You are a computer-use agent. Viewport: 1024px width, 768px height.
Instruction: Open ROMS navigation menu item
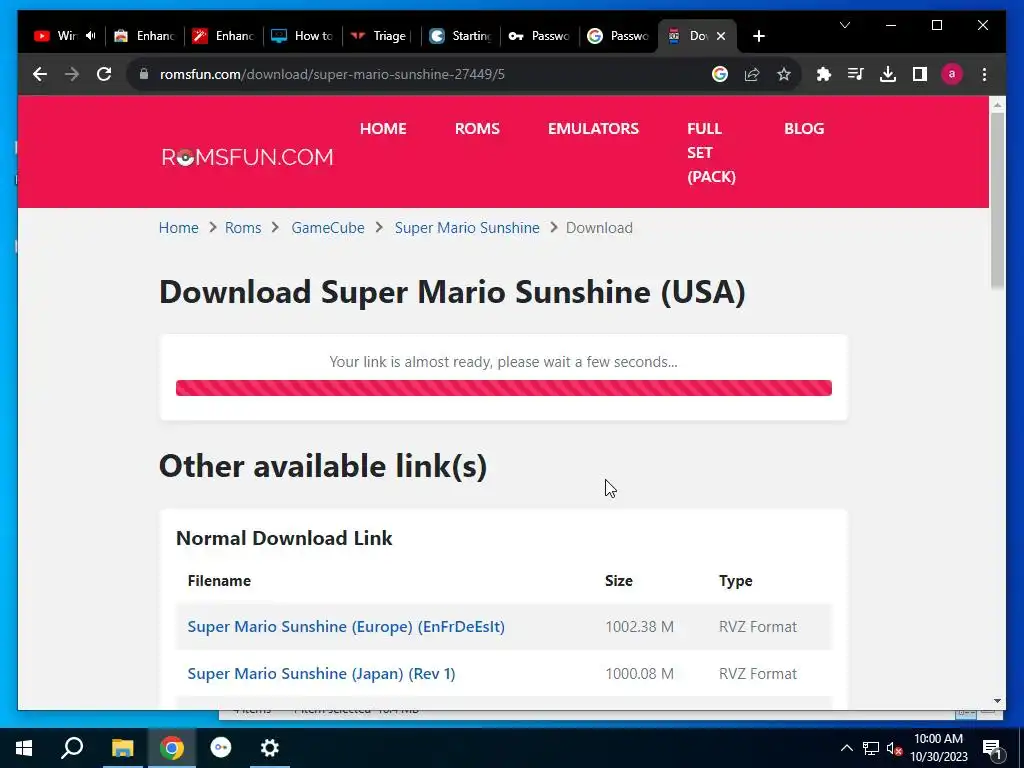(x=477, y=129)
